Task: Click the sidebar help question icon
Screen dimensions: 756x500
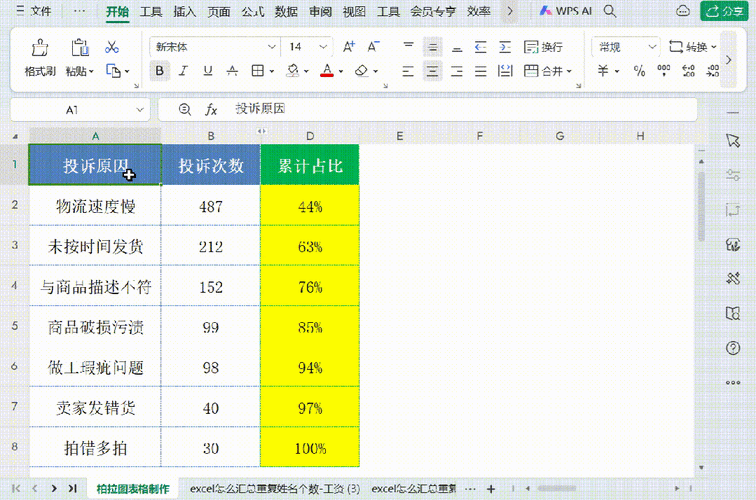Action: point(733,348)
